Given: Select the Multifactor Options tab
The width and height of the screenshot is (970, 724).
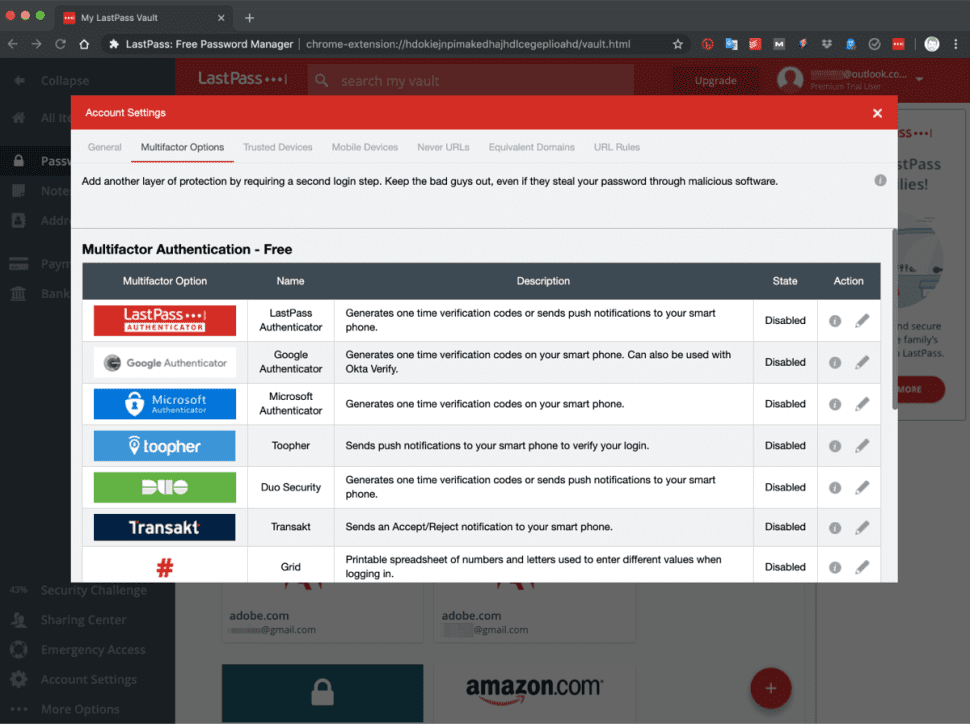Looking at the screenshot, I should (182, 147).
